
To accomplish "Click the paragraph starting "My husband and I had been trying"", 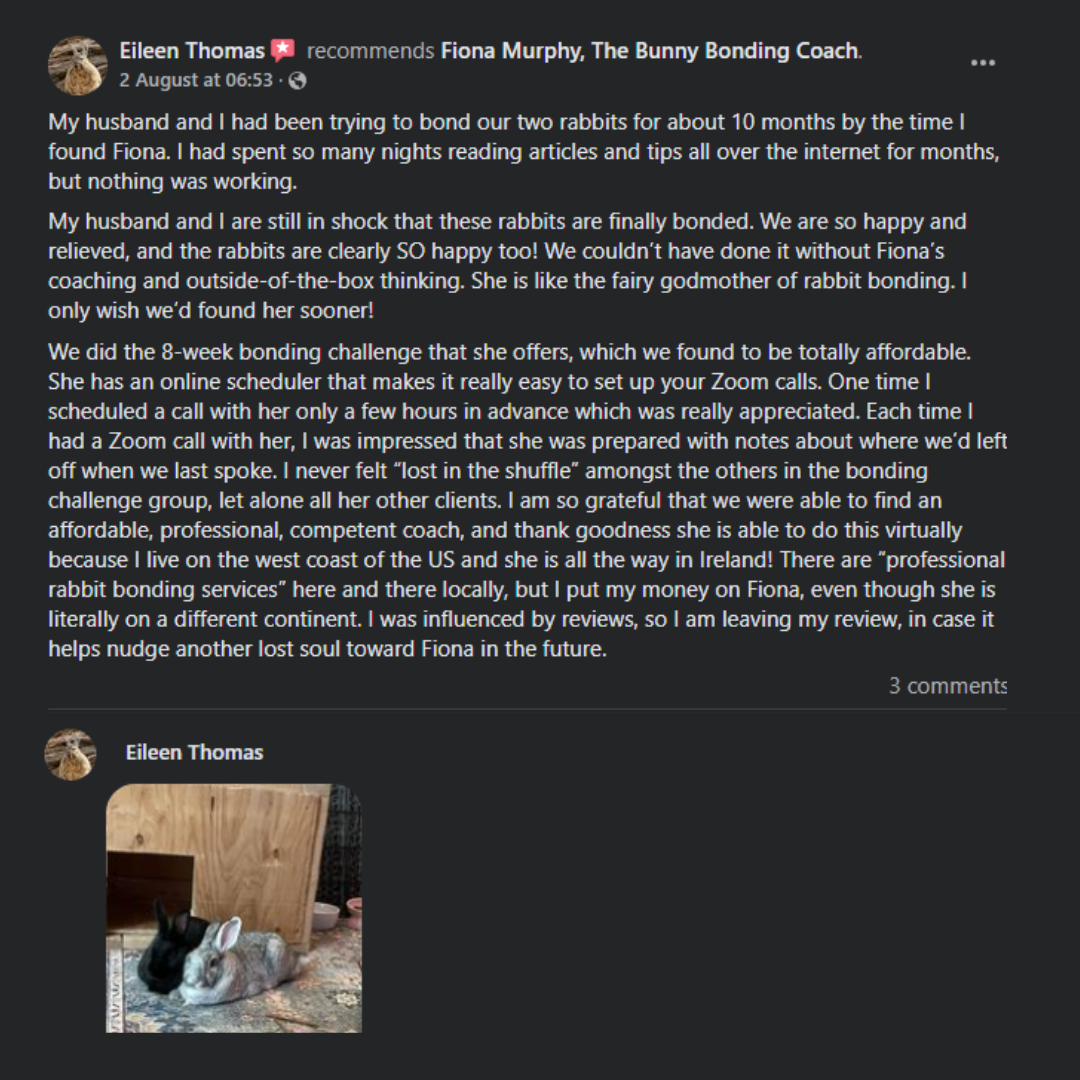I will tap(520, 153).
